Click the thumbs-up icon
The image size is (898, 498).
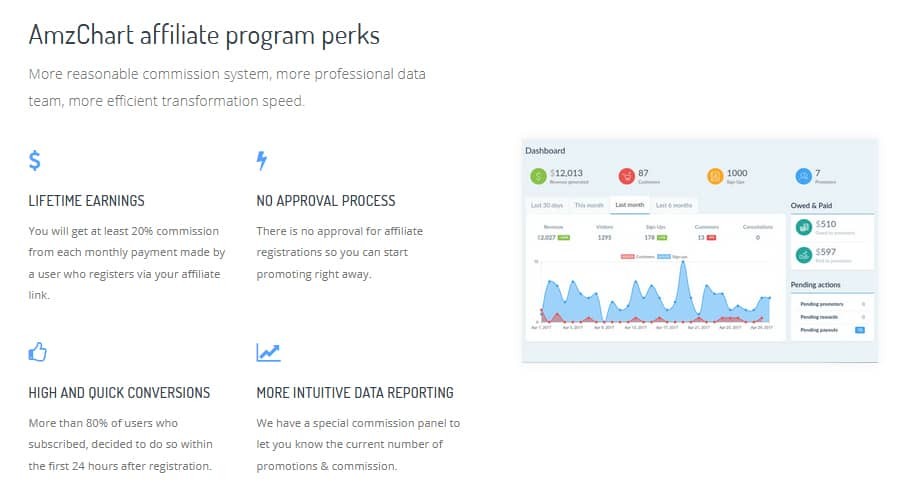tap(38, 351)
